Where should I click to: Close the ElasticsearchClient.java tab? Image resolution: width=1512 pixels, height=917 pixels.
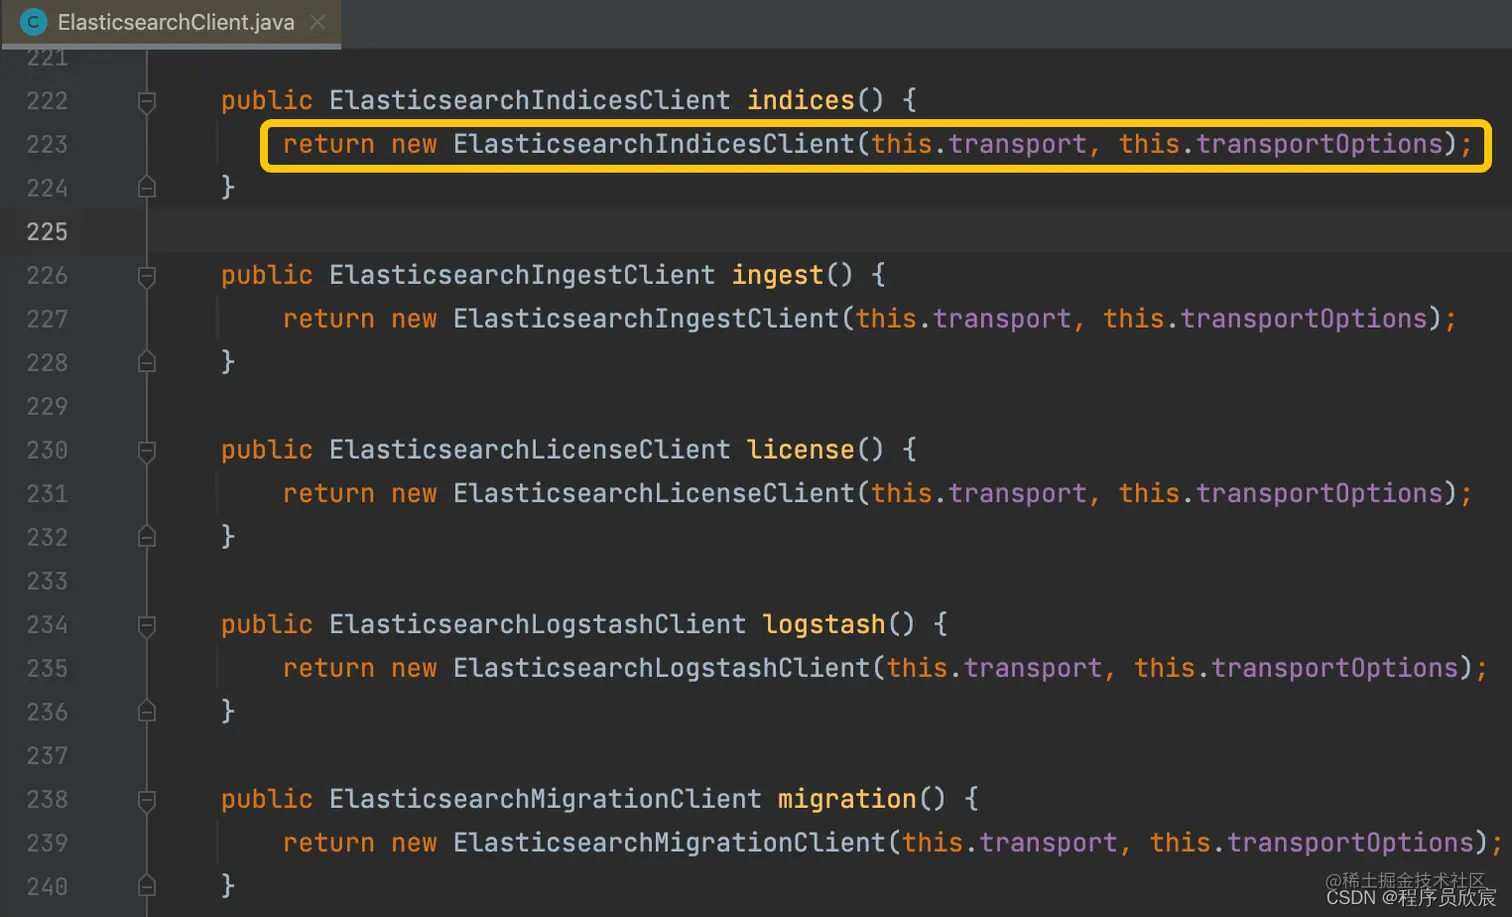[x=318, y=22]
